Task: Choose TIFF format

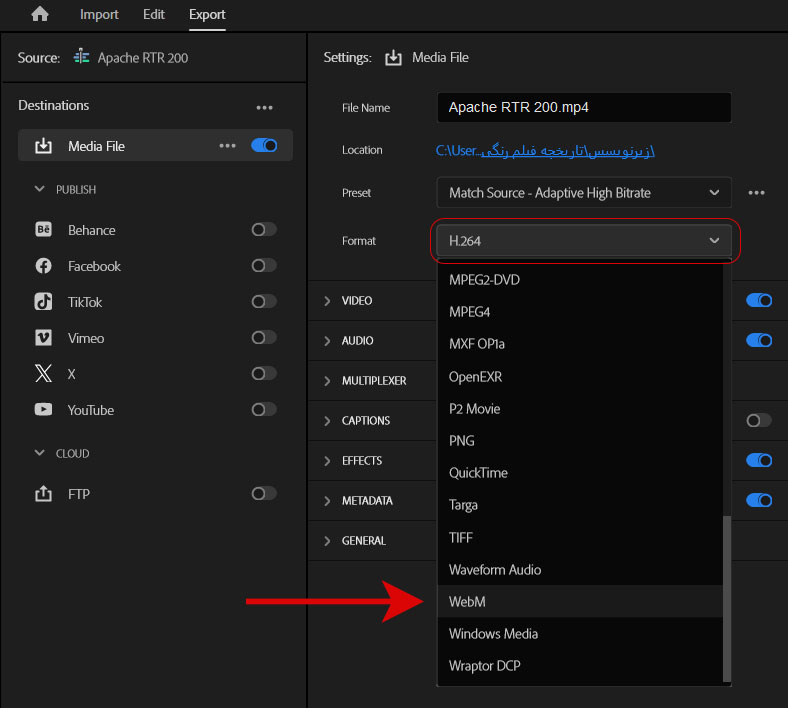Action: coord(580,537)
